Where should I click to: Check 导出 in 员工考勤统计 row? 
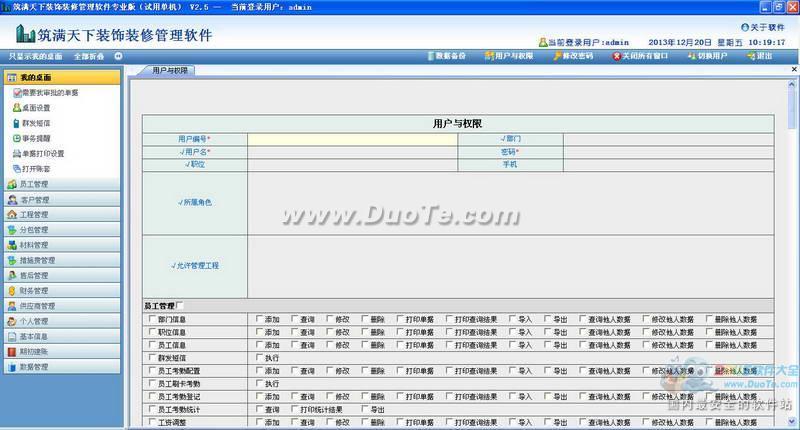(365, 409)
